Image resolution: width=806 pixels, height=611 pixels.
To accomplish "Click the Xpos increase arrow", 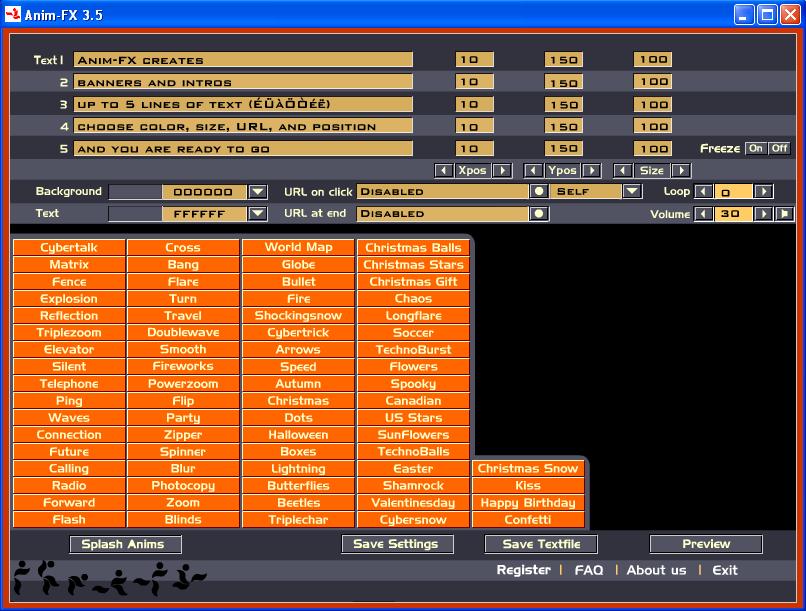I will coord(502,171).
